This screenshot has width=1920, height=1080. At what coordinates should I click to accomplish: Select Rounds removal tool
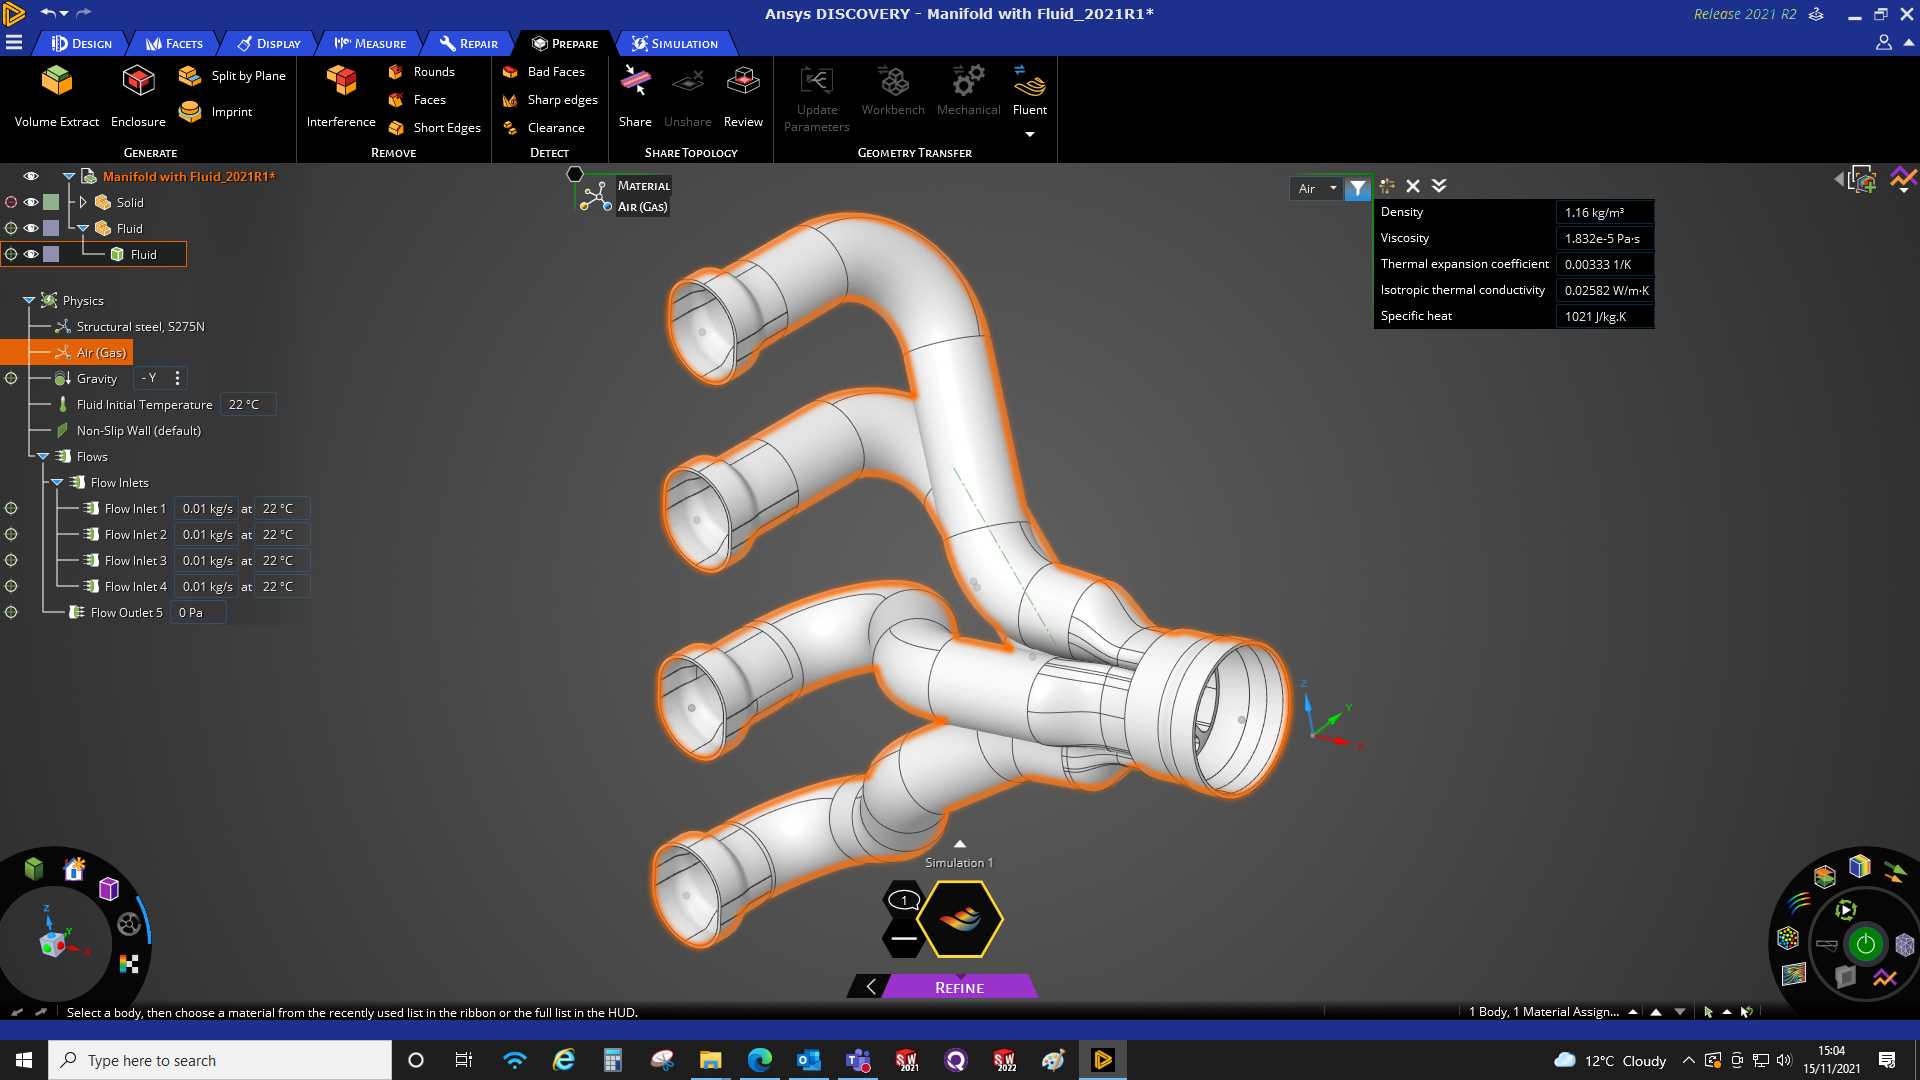pyautogui.click(x=421, y=72)
